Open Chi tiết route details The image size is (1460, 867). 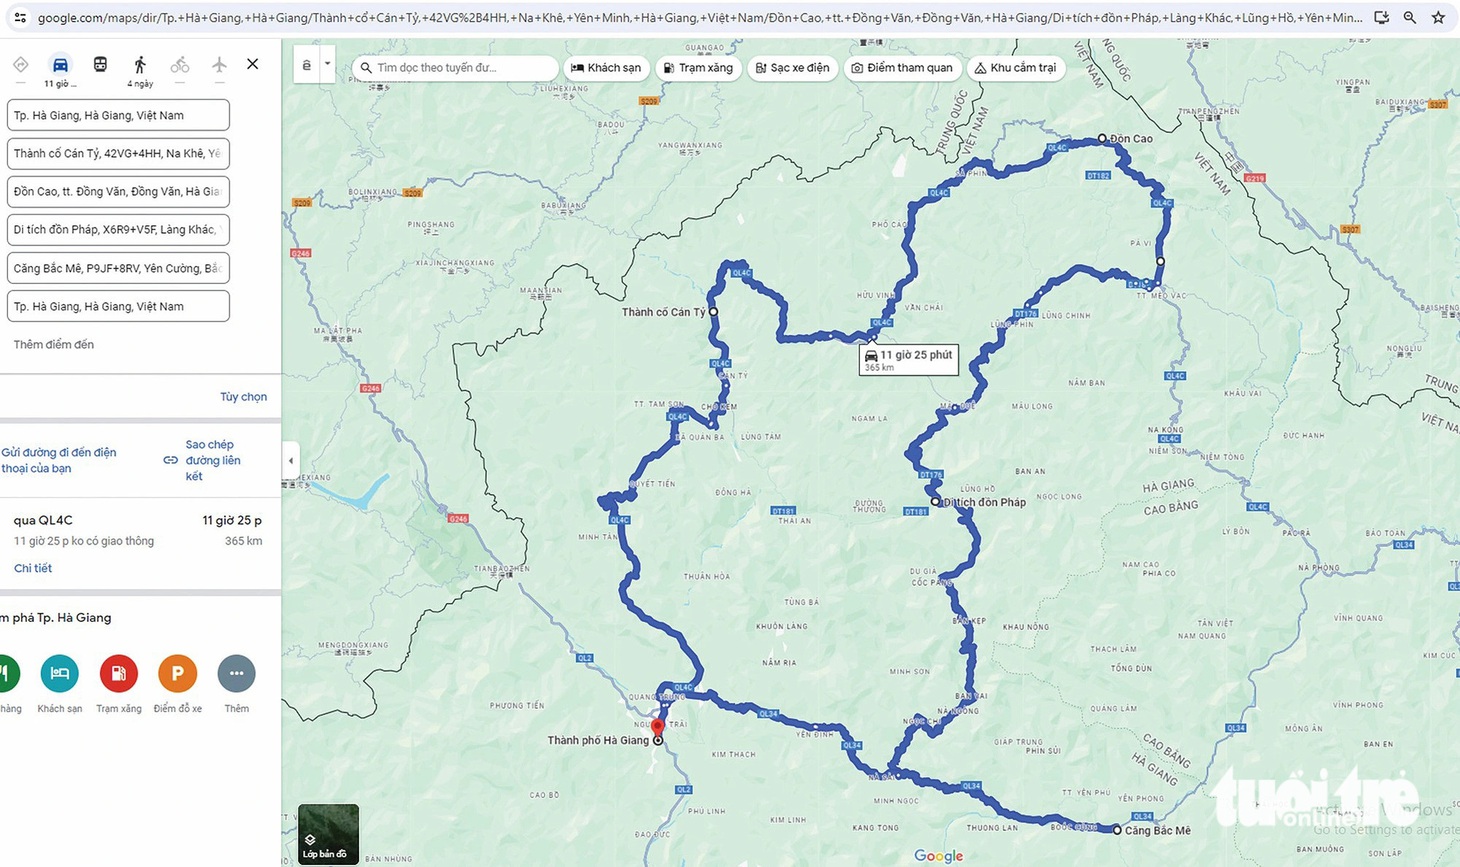coord(33,568)
